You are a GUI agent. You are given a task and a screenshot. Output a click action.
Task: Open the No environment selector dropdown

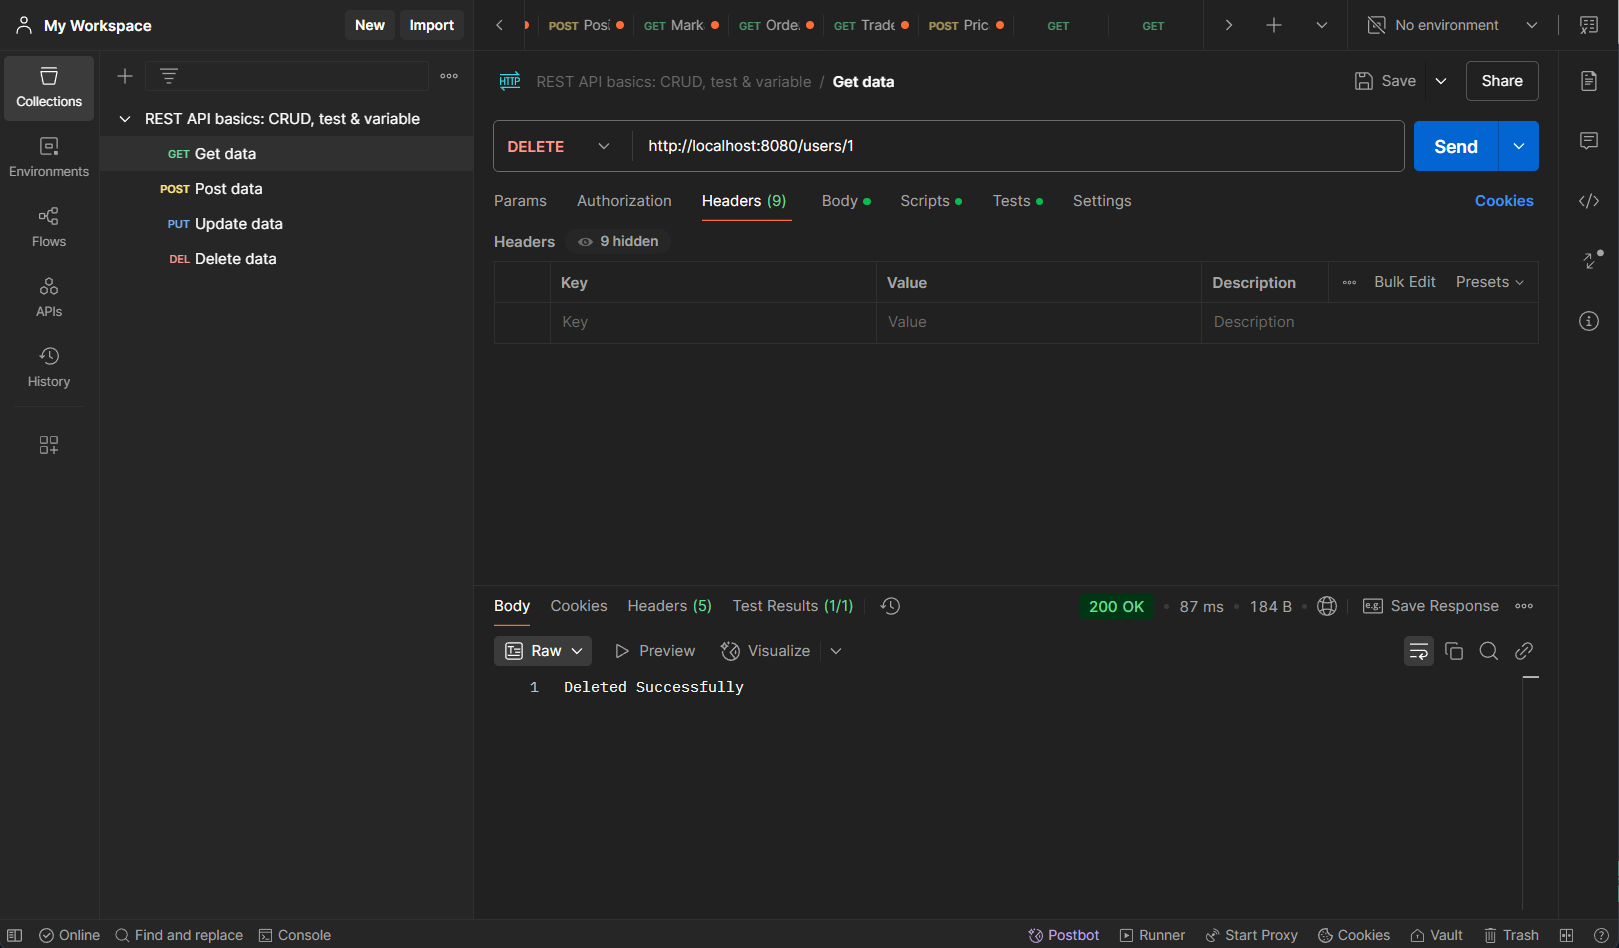pyautogui.click(x=1452, y=25)
